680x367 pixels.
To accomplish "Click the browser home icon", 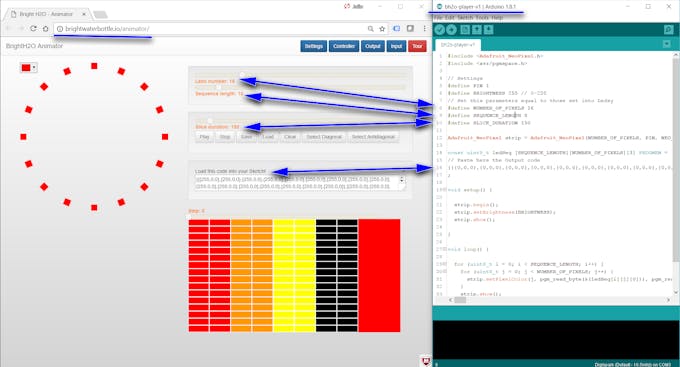I will coord(46,29).
